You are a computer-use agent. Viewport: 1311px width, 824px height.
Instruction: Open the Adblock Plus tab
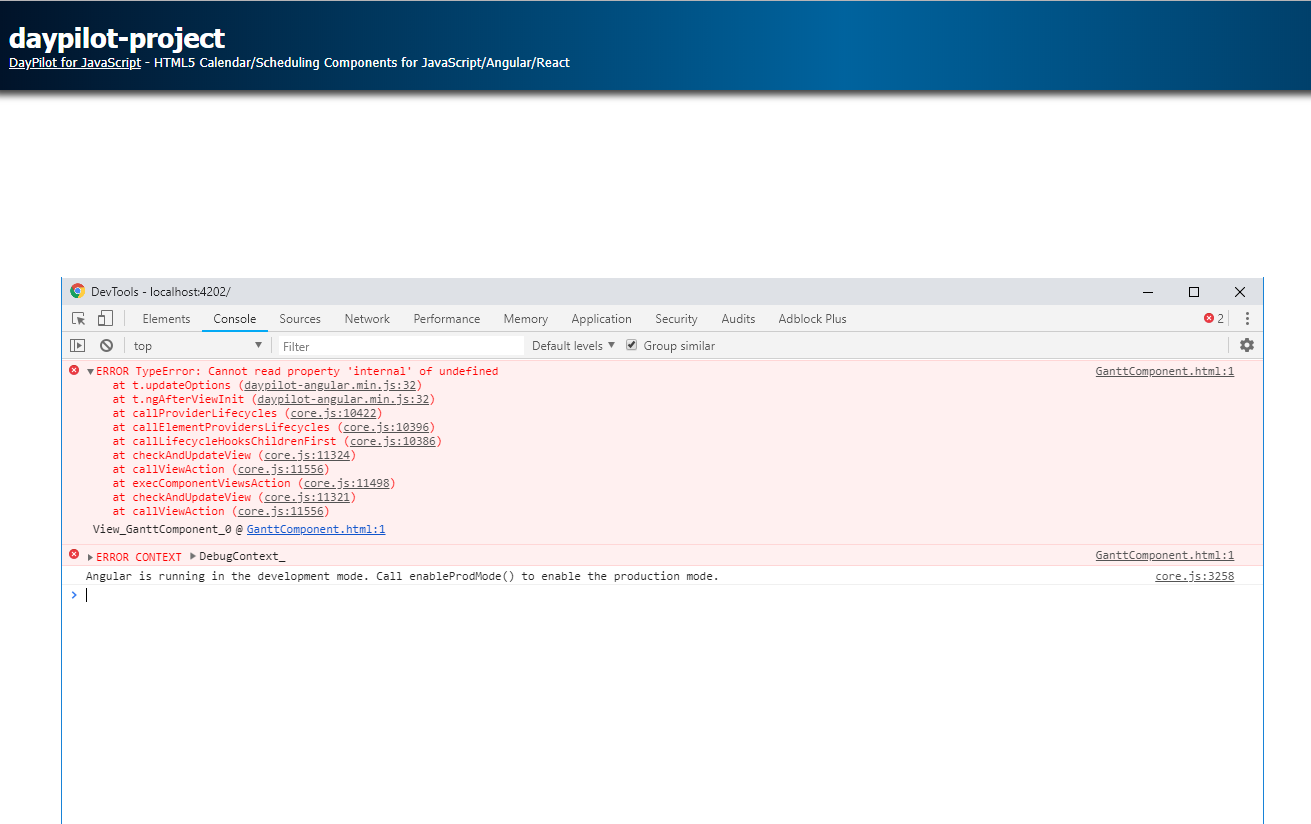812,319
